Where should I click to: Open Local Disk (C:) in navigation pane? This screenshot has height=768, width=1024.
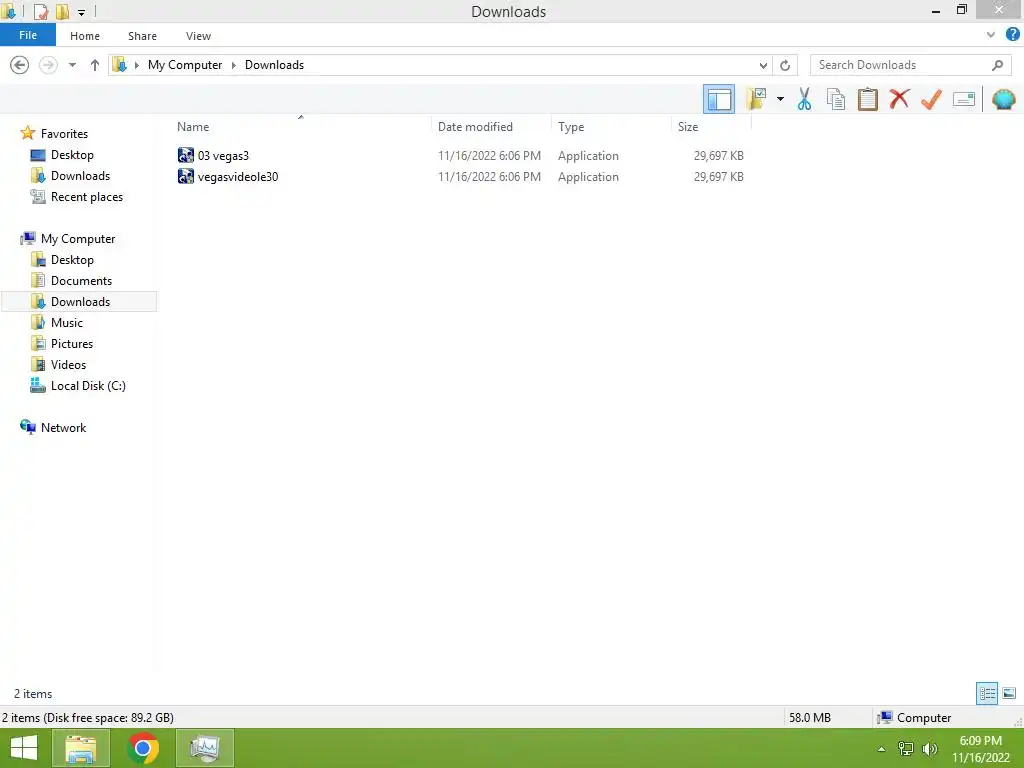[x=88, y=385]
